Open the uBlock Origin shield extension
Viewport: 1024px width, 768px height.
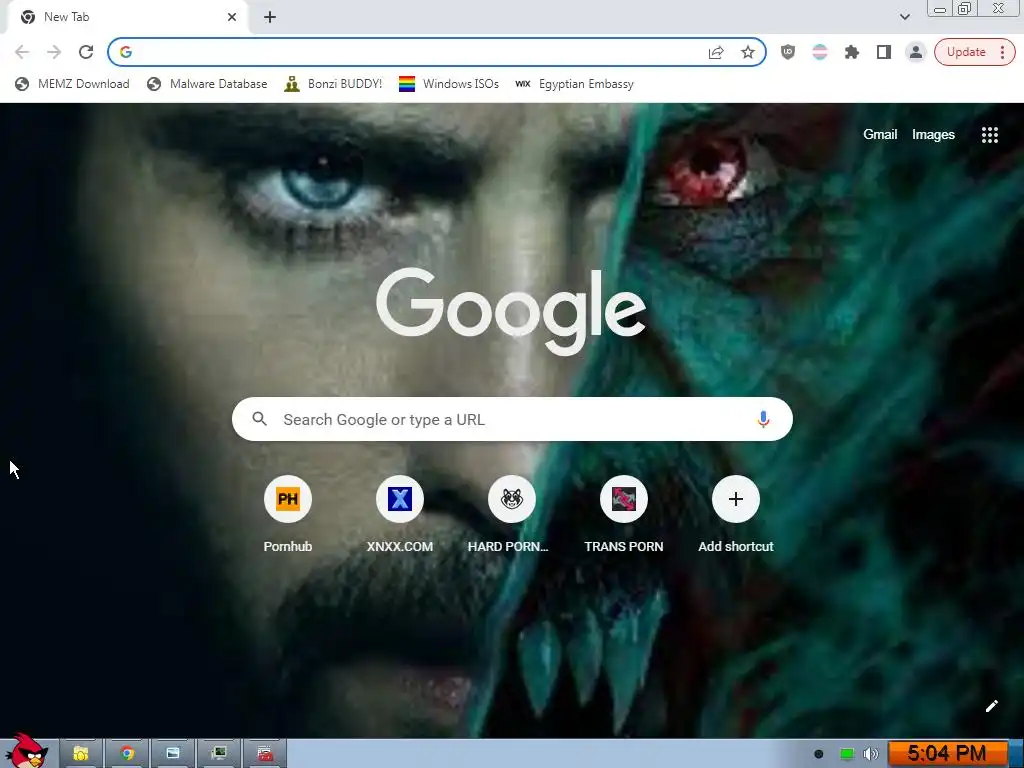point(788,52)
